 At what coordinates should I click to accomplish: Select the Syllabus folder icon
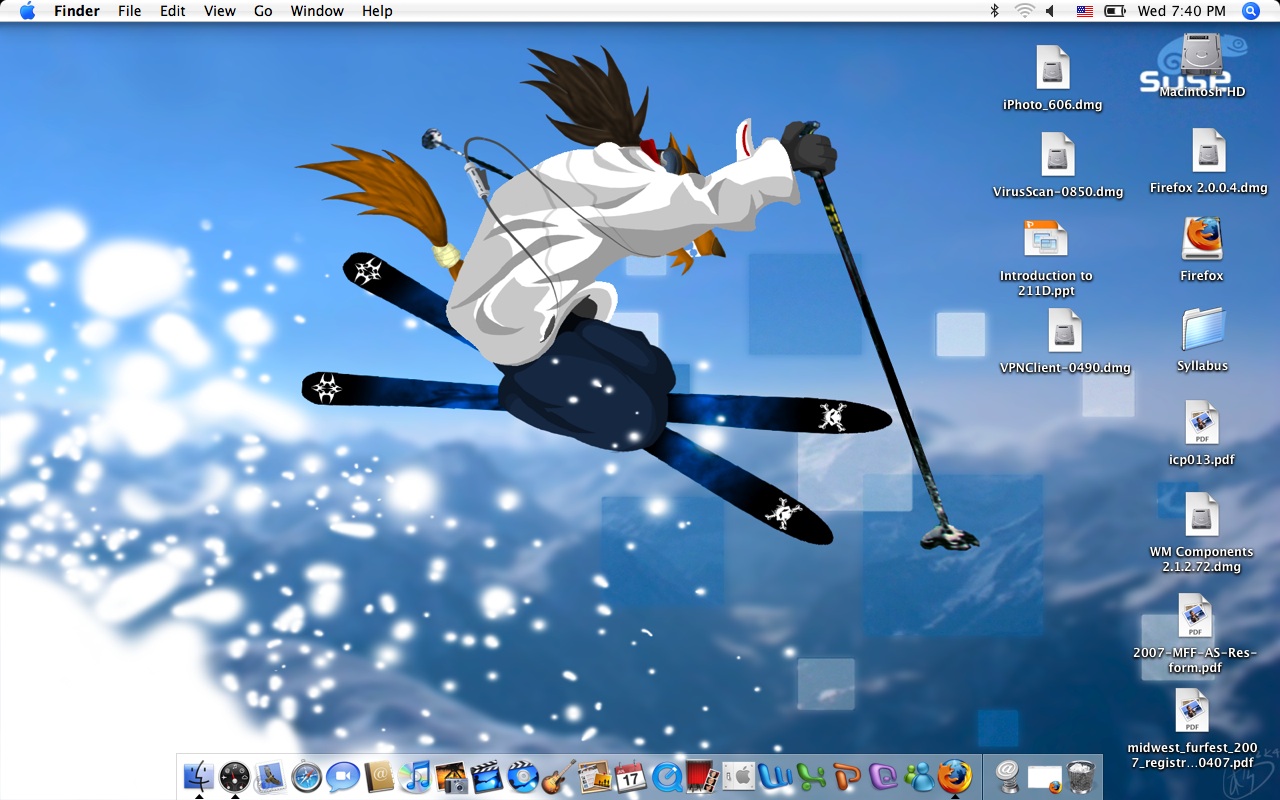click(1202, 329)
